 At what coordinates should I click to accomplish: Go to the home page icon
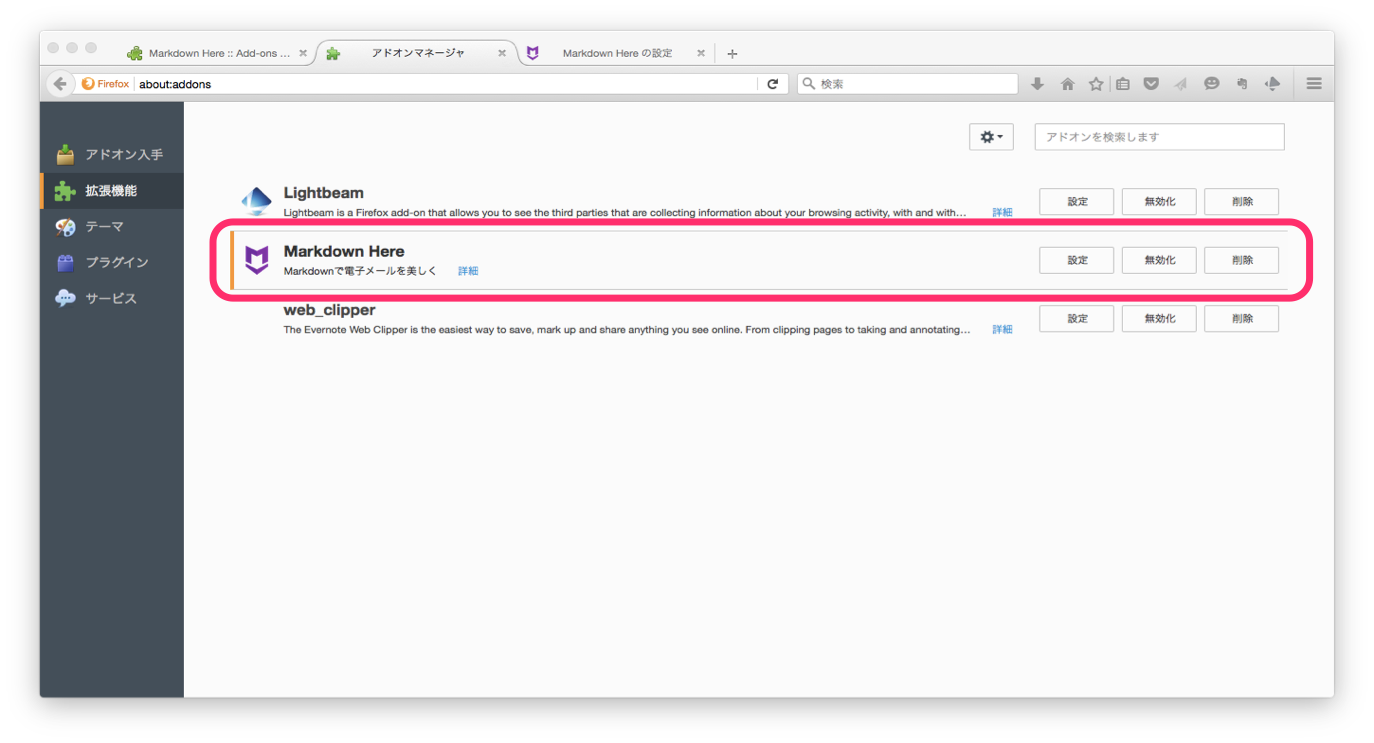[x=1067, y=84]
